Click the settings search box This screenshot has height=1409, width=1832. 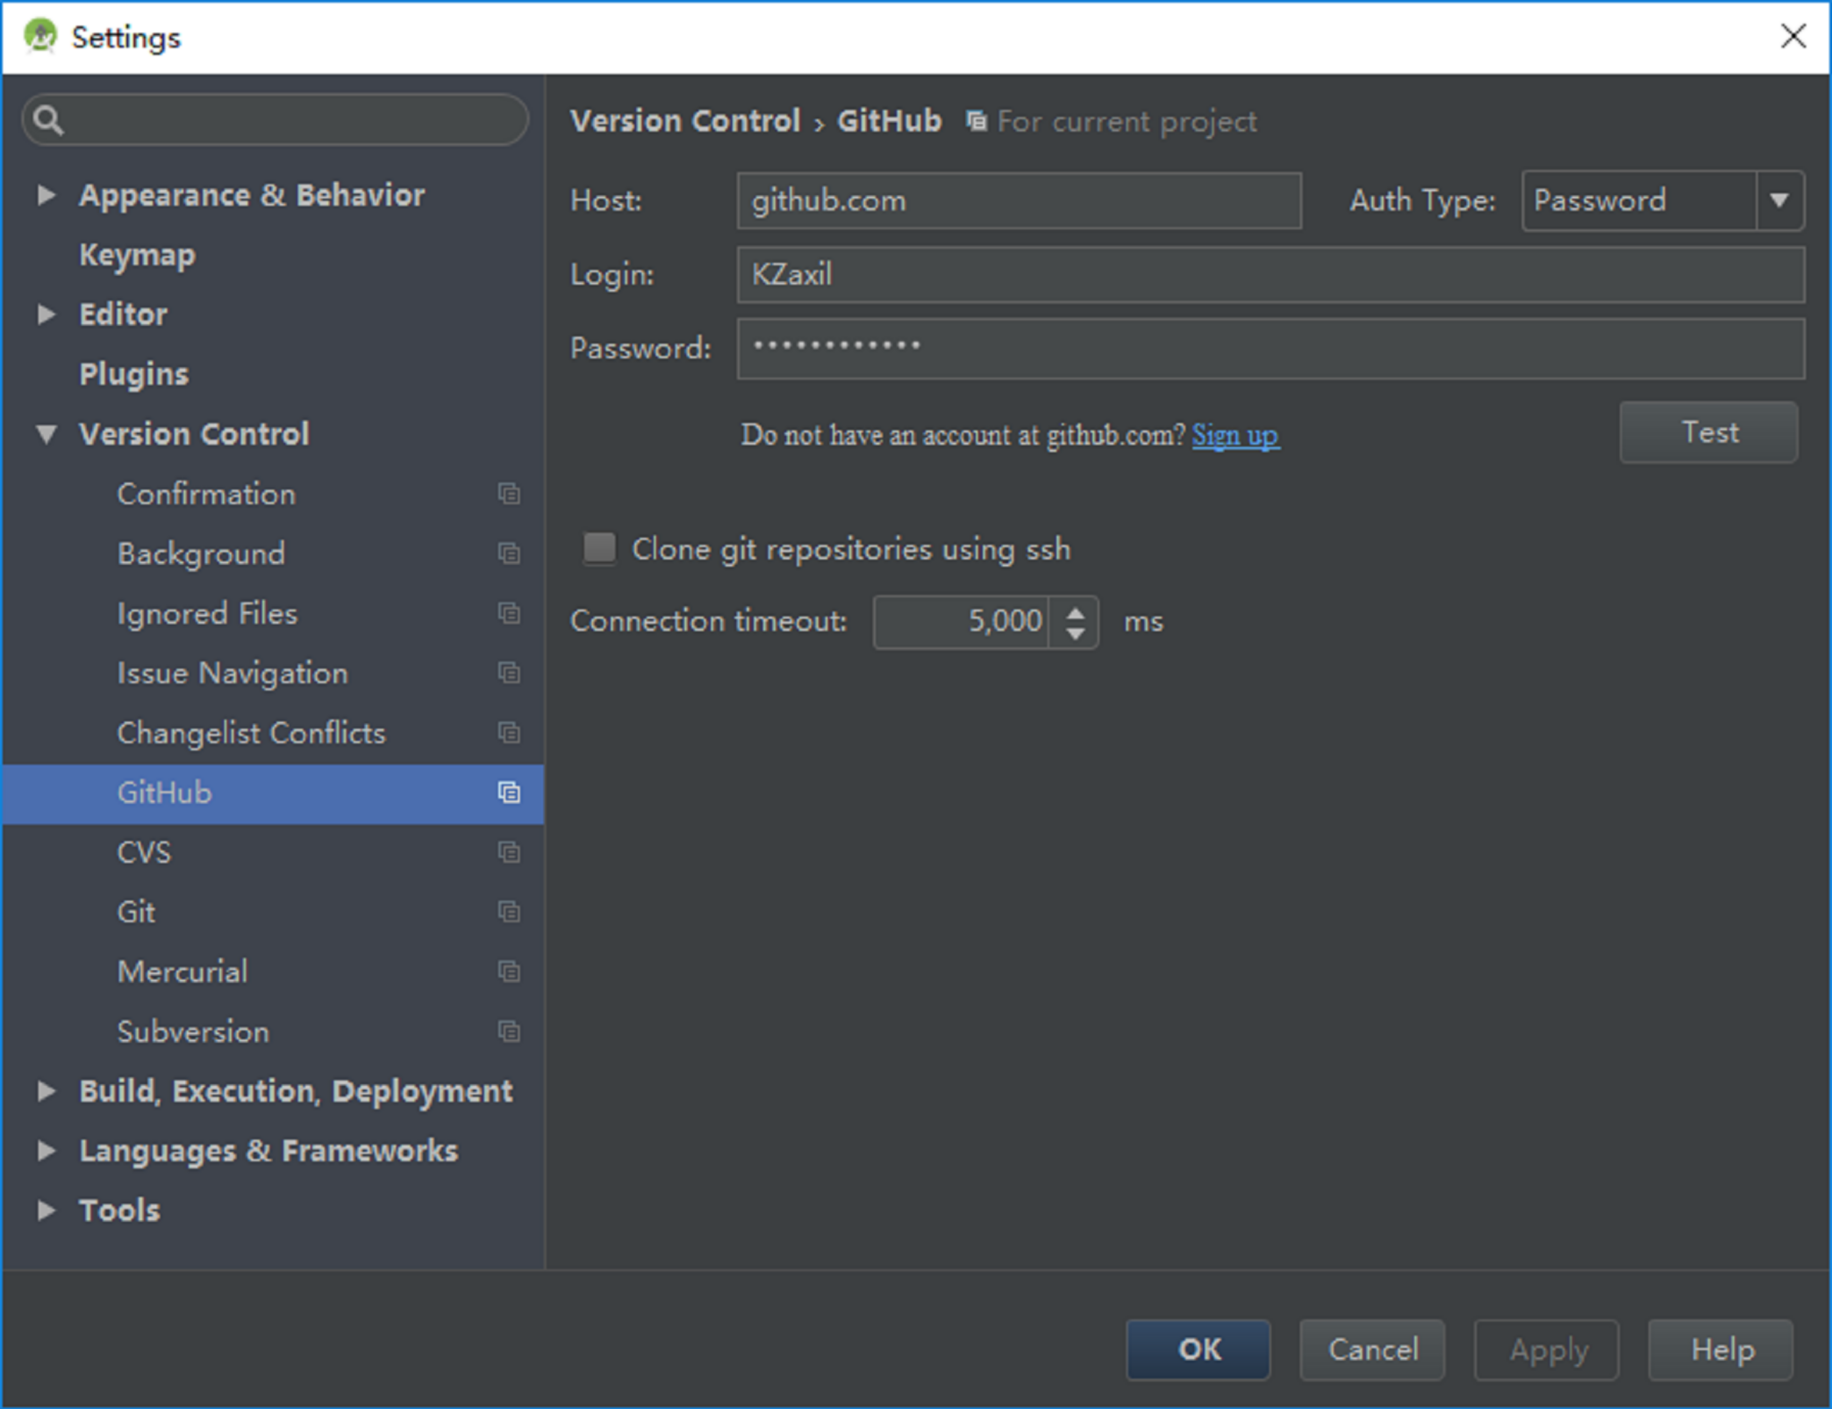coord(275,120)
